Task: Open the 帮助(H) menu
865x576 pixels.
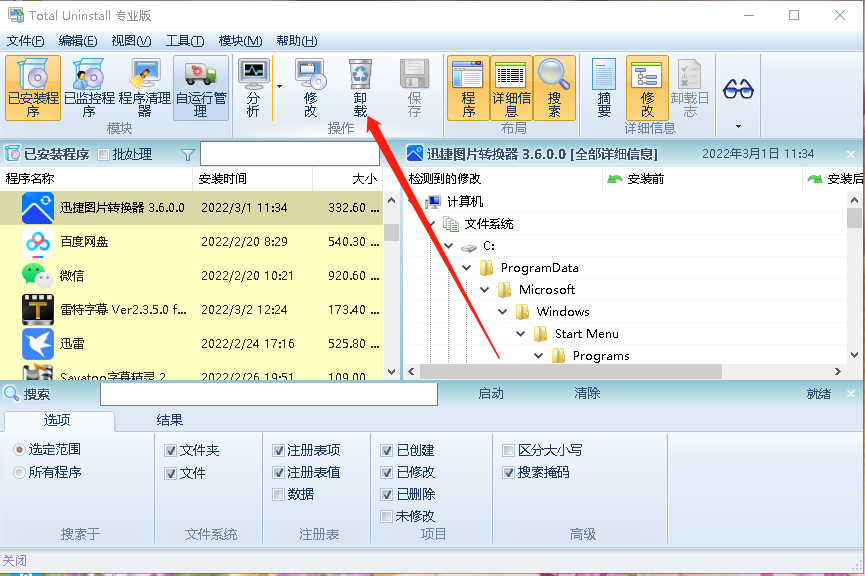Action: click(297, 41)
